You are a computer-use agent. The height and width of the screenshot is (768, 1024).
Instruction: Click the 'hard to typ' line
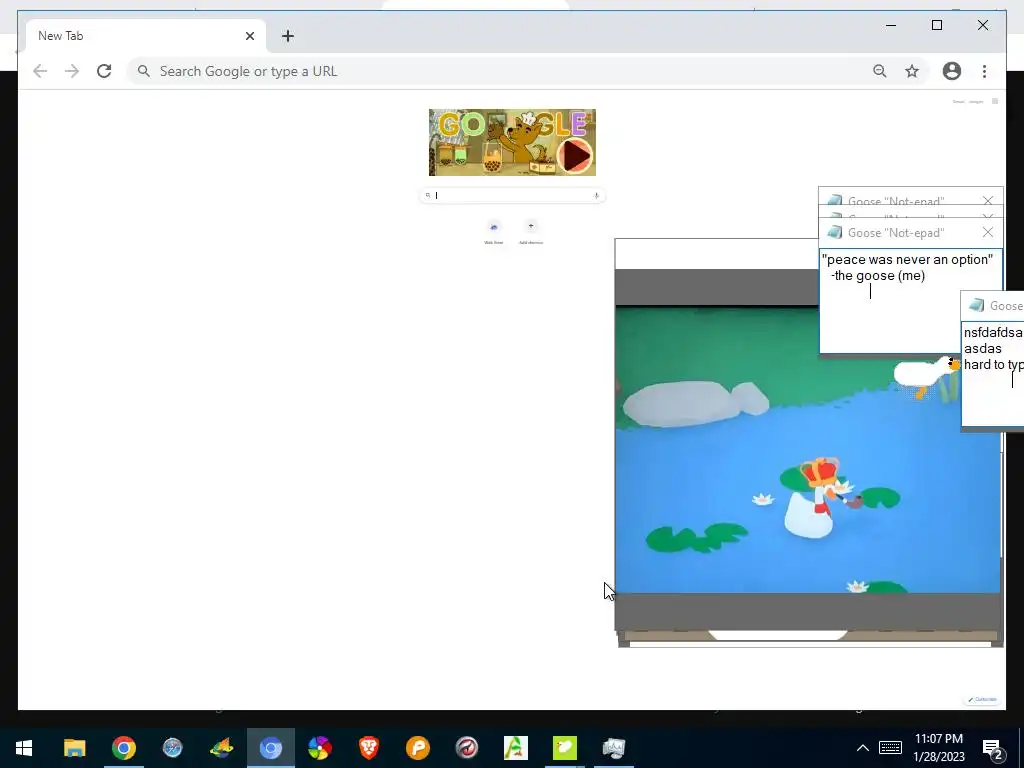point(993,364)
